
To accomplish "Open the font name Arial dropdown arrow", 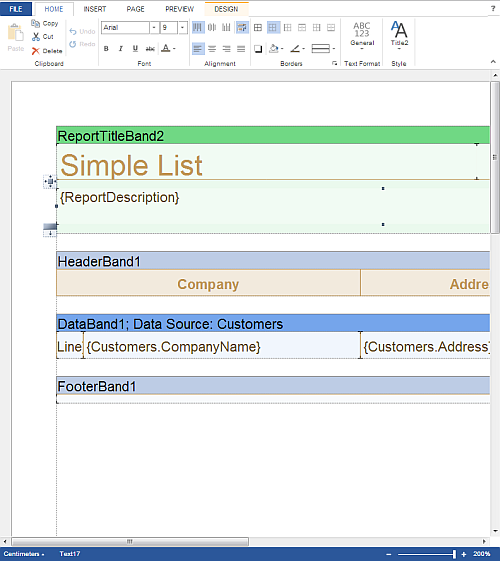I will [154, 28].
